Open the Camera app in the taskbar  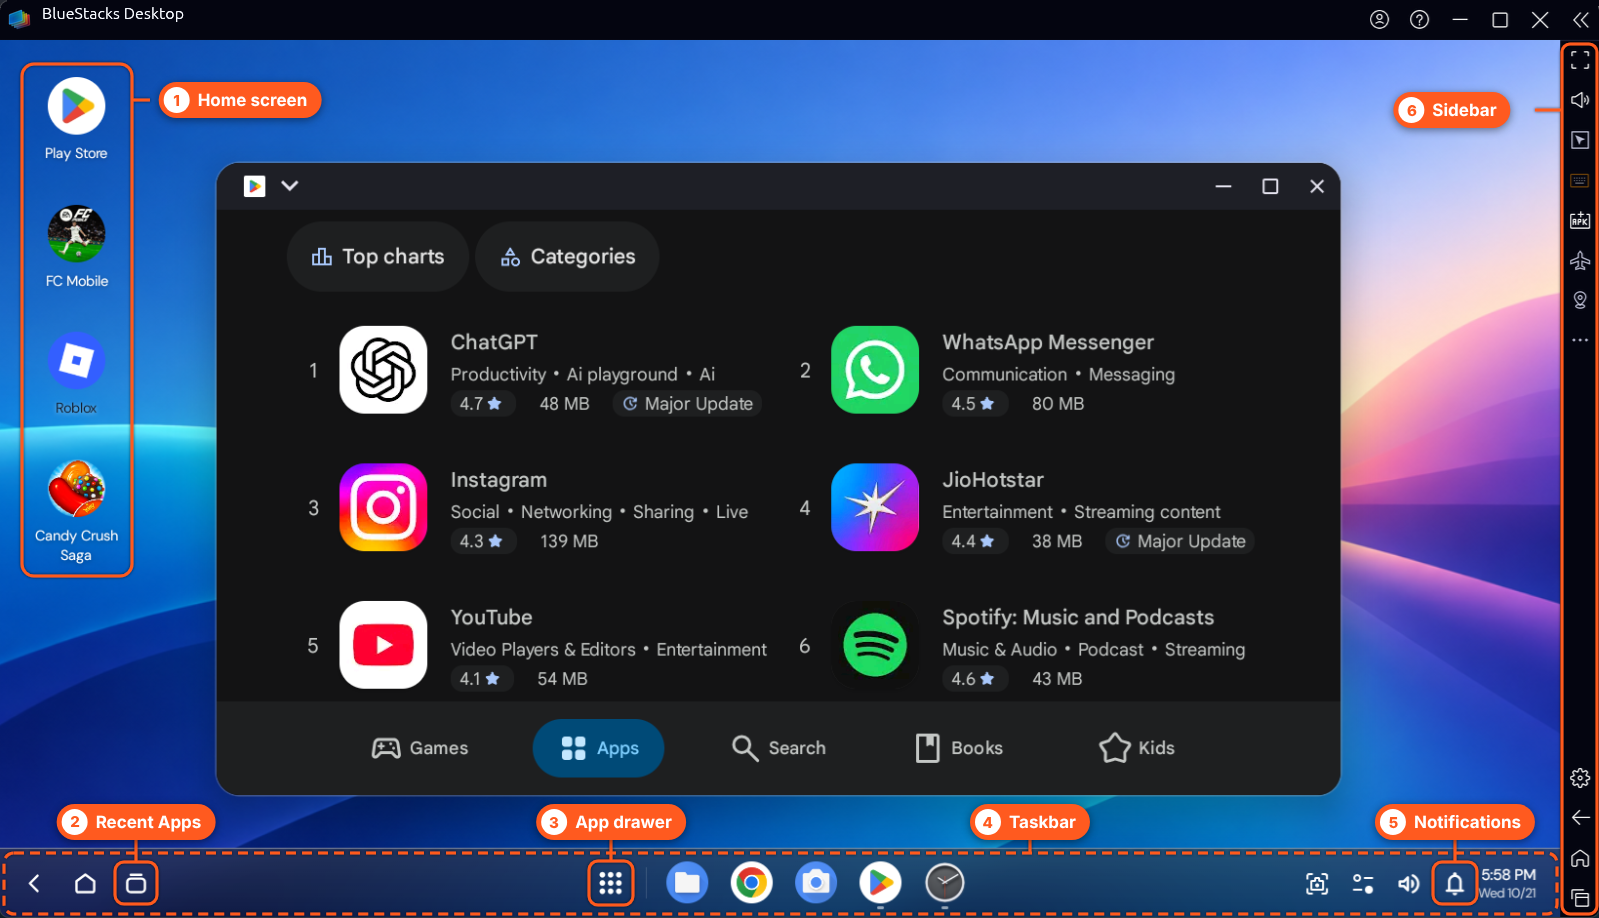tap(816, 883)
